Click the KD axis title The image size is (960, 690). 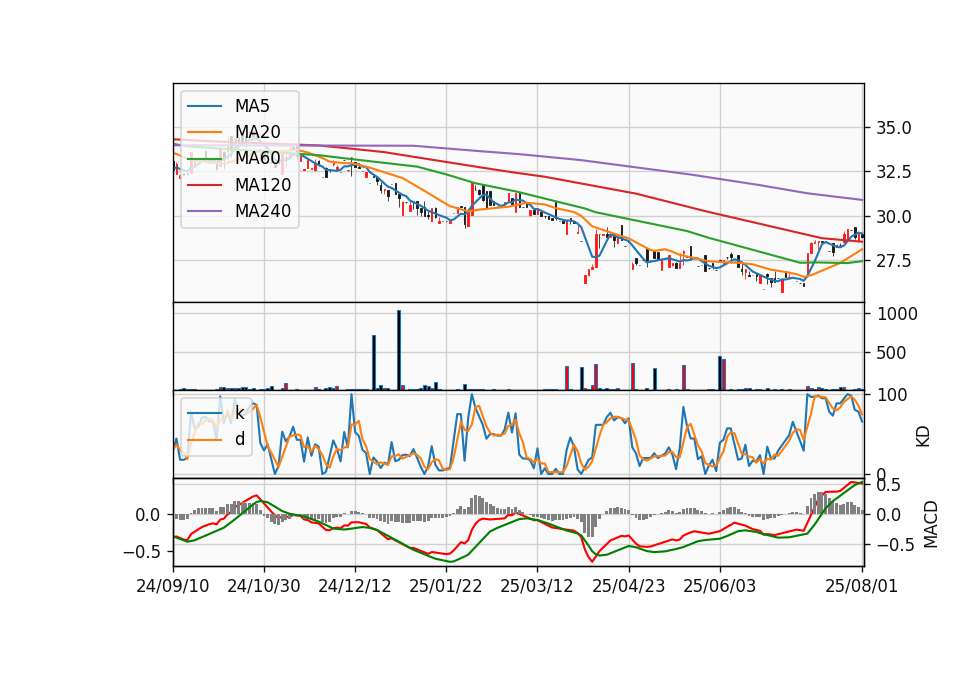923,436
